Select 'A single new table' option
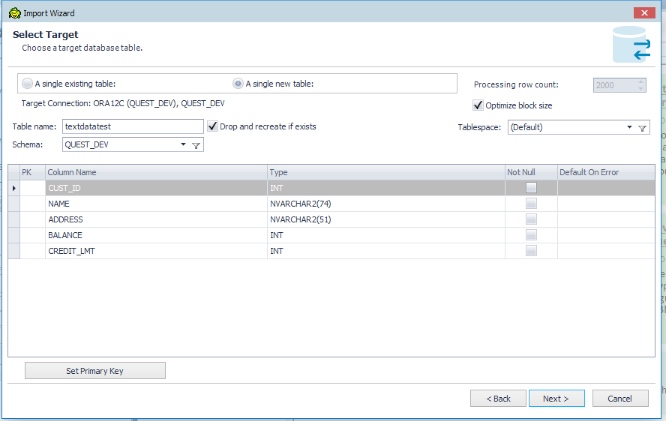The width and height of the screenshot is (666, 421). (x=238, y=84)
